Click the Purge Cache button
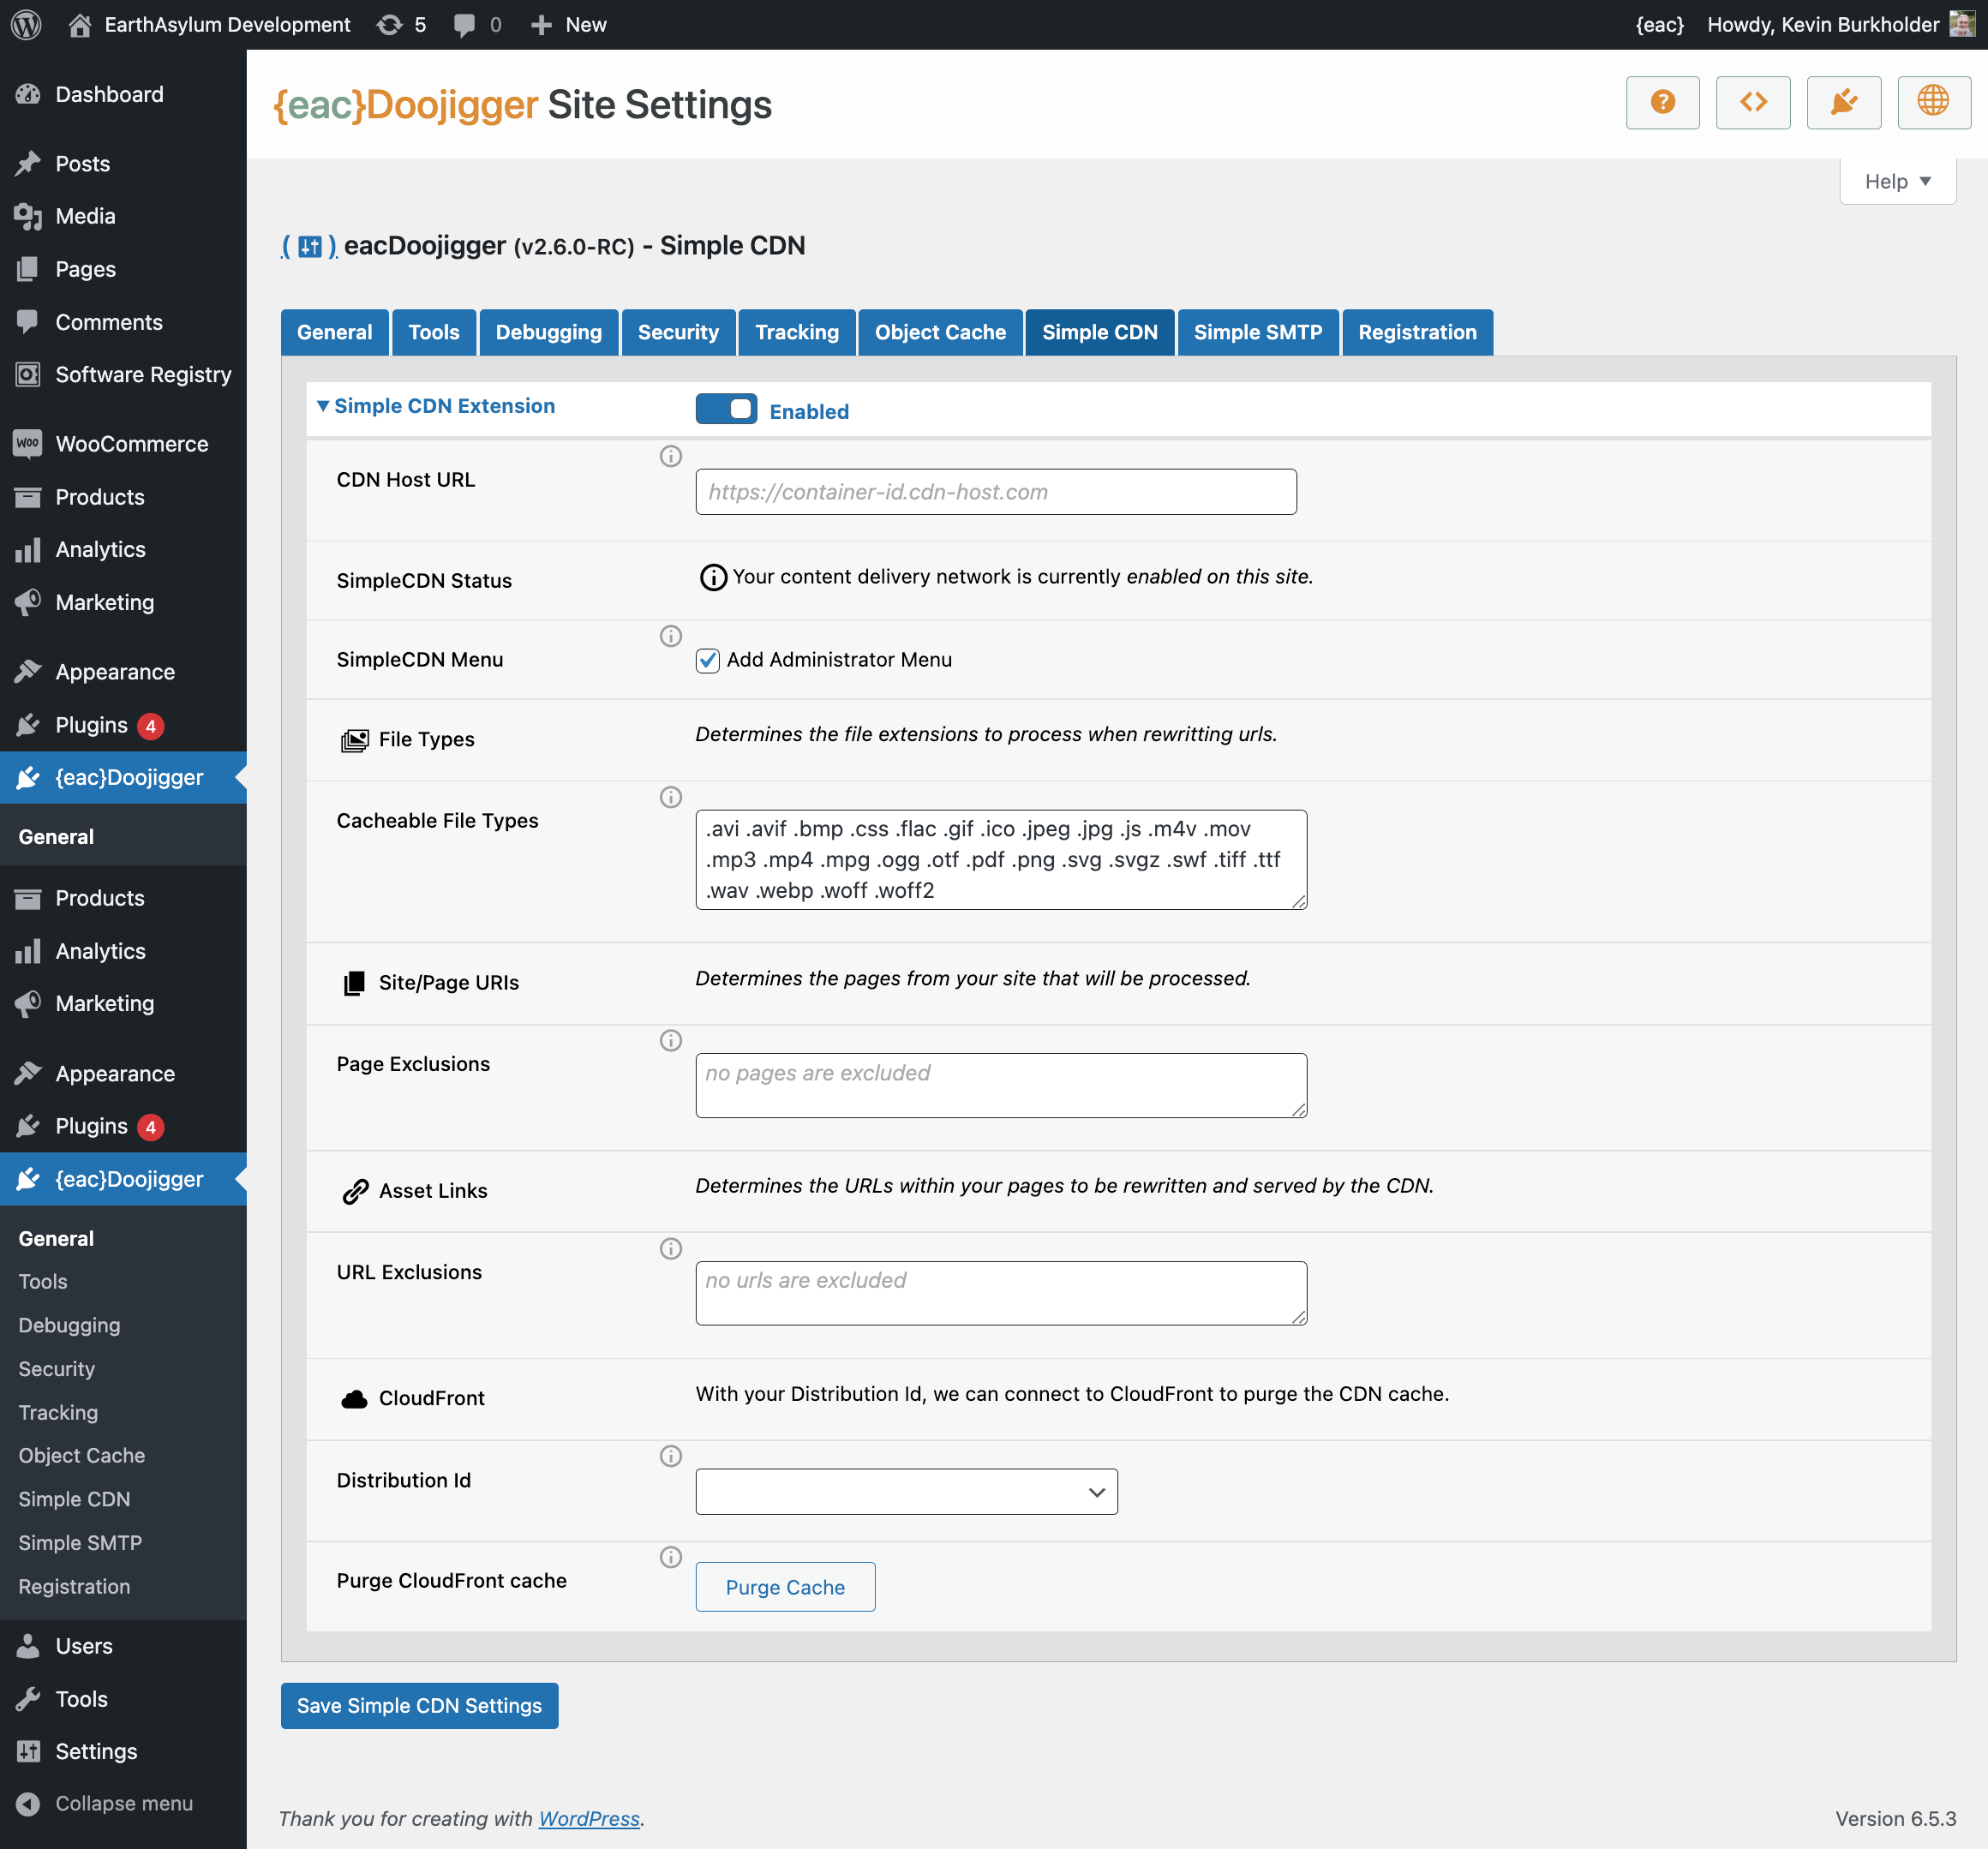The height and width of the screenshot is (1849, 1988). click(x=785, y=1587)
